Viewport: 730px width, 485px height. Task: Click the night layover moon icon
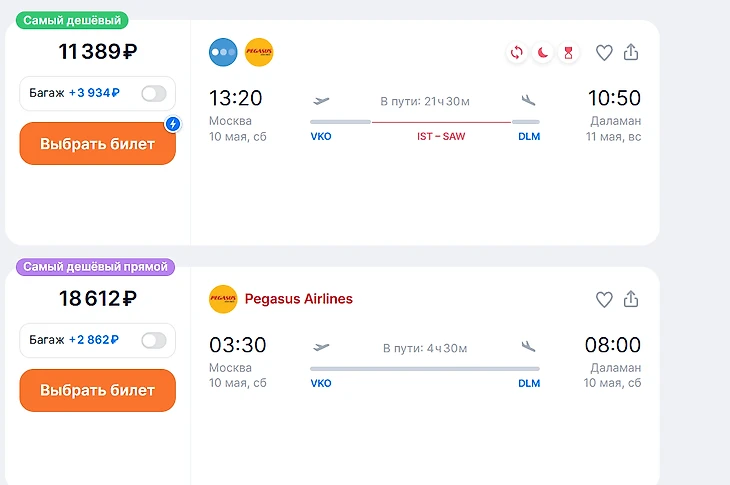(542, 53)
